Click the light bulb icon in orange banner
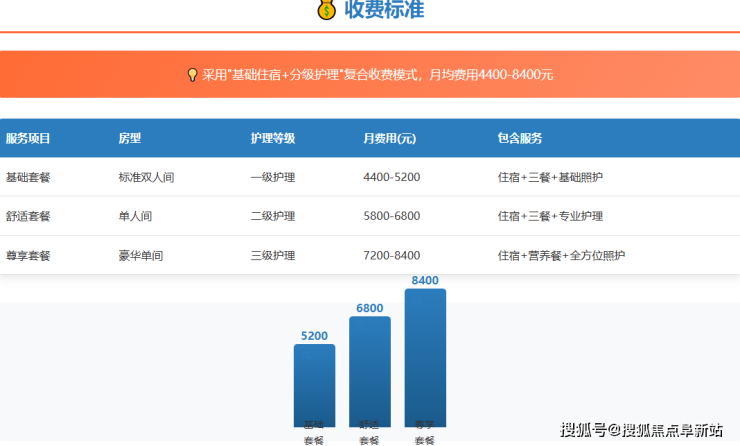The width and height of the screenshot is (740, 446). [x=192, y=75]
